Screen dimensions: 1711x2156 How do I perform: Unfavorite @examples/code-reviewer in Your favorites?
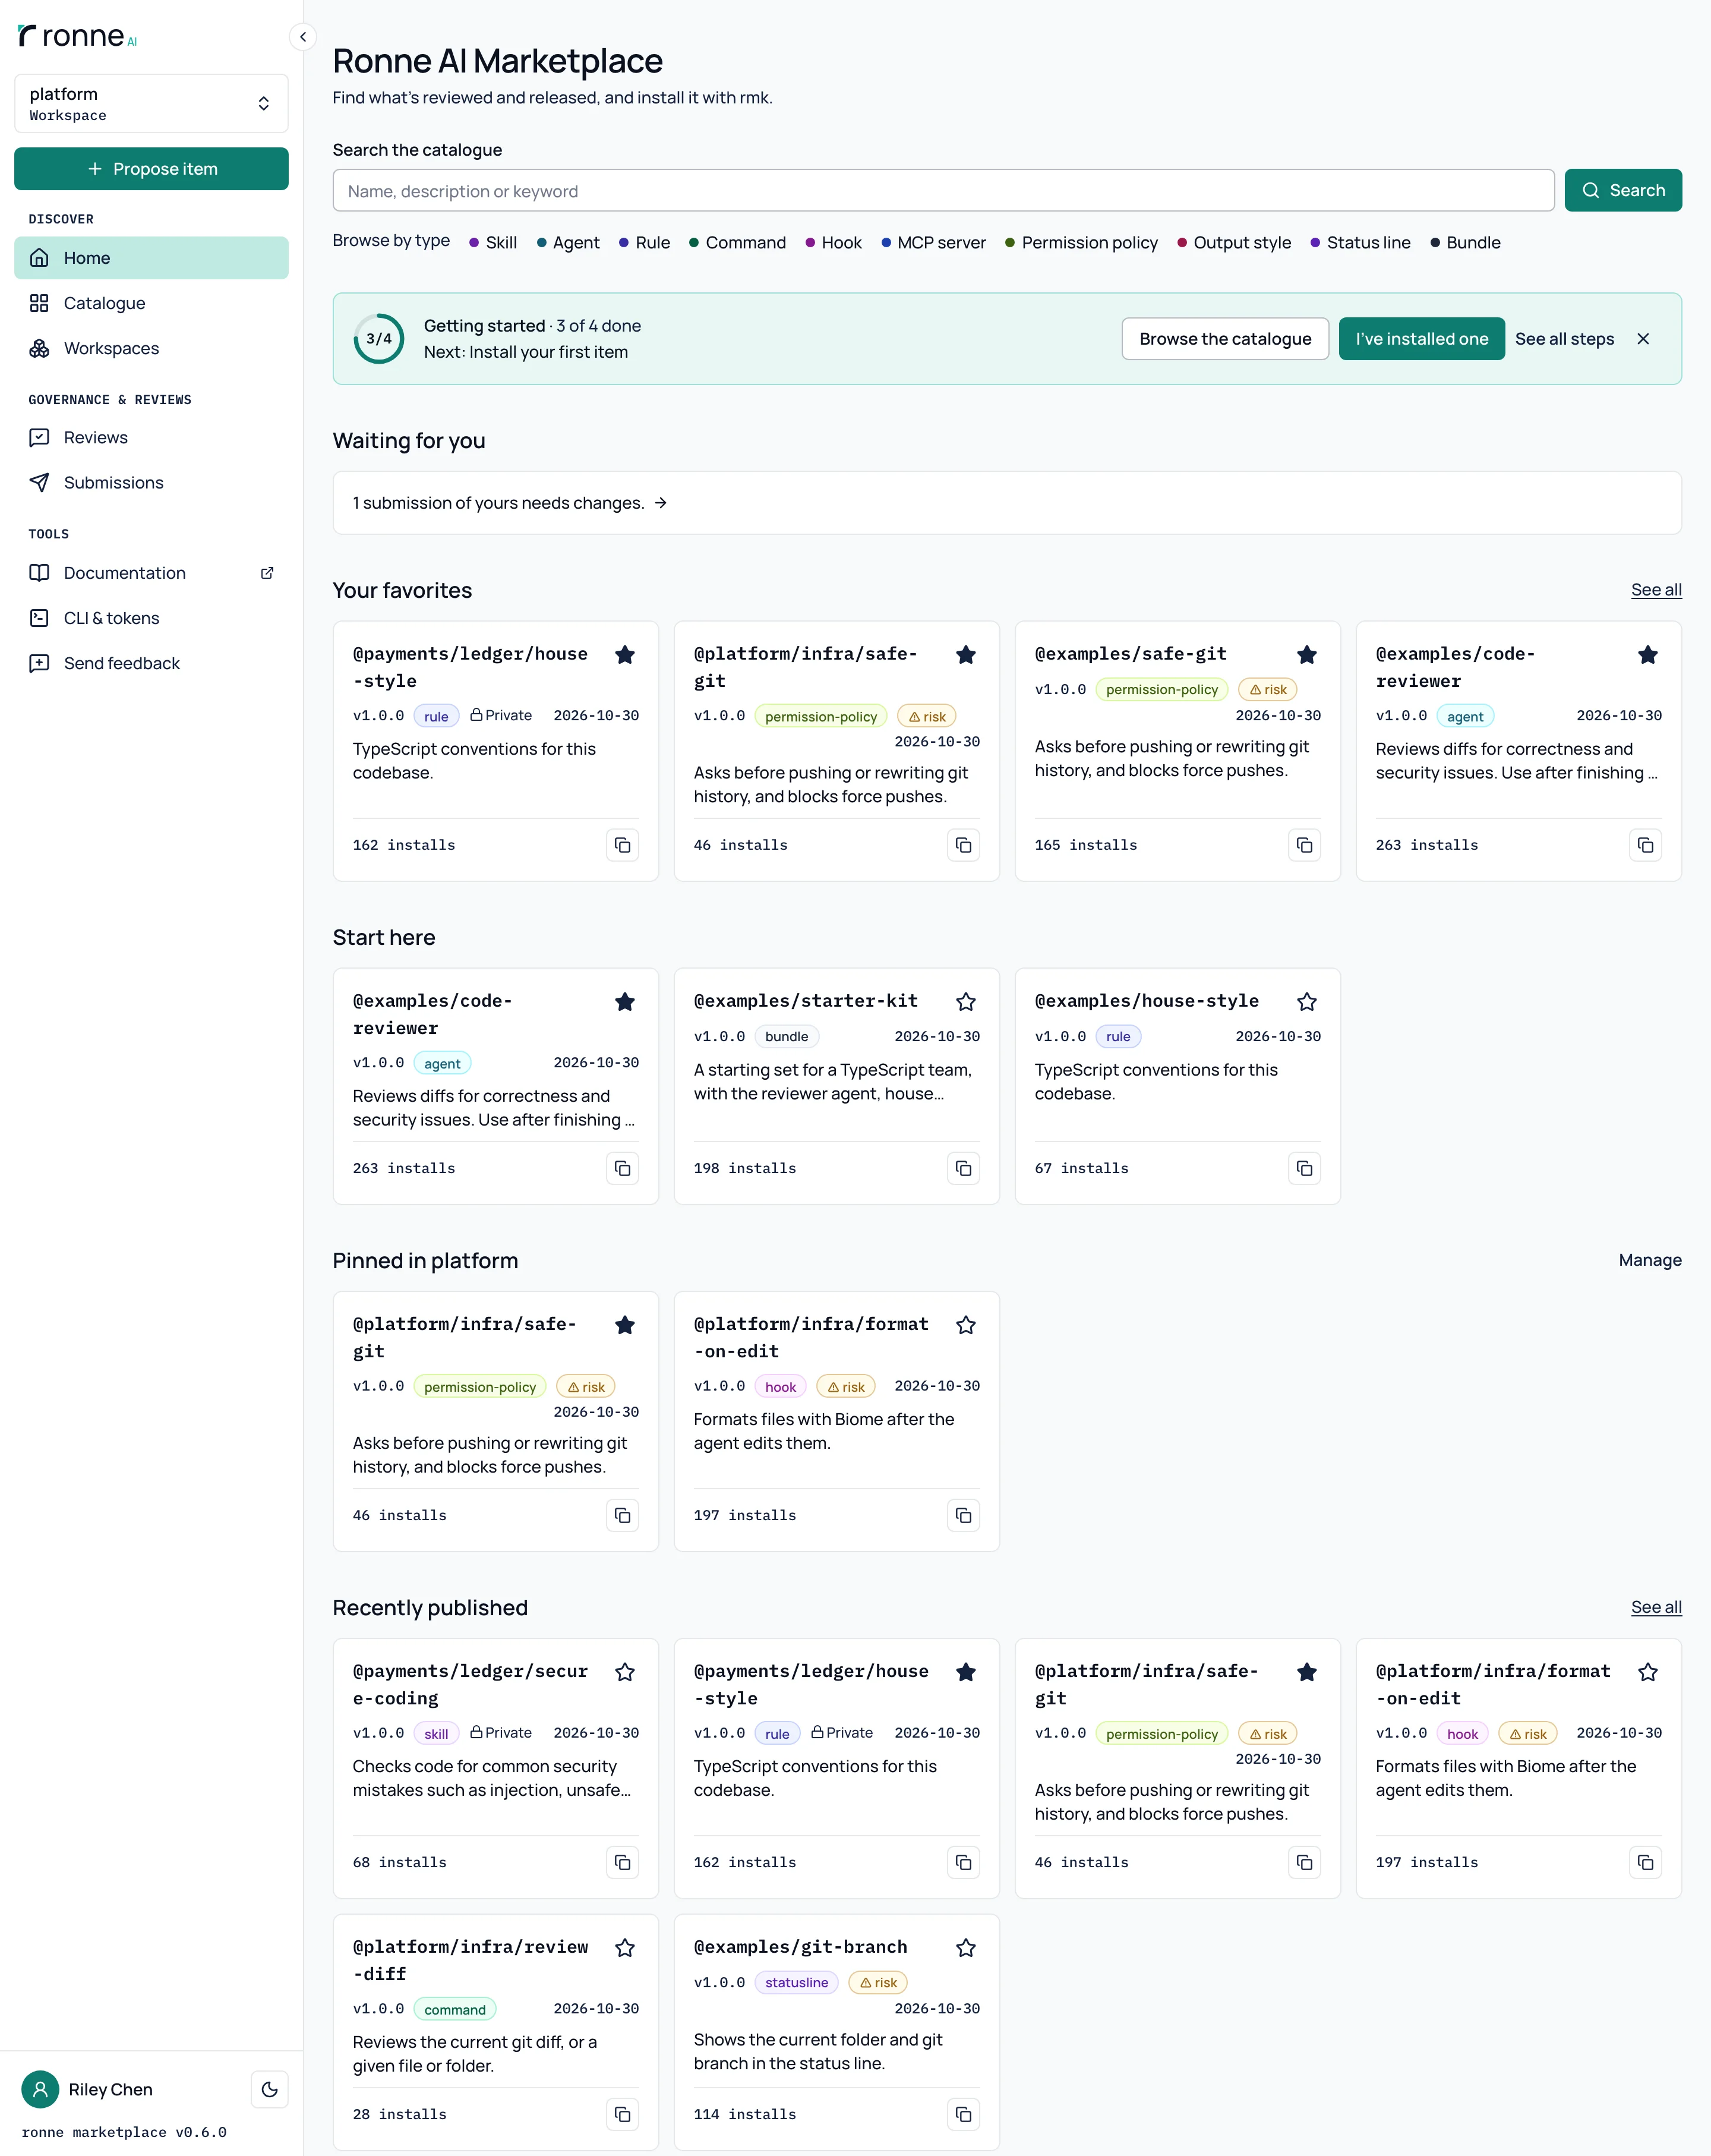click(1647, 655)
